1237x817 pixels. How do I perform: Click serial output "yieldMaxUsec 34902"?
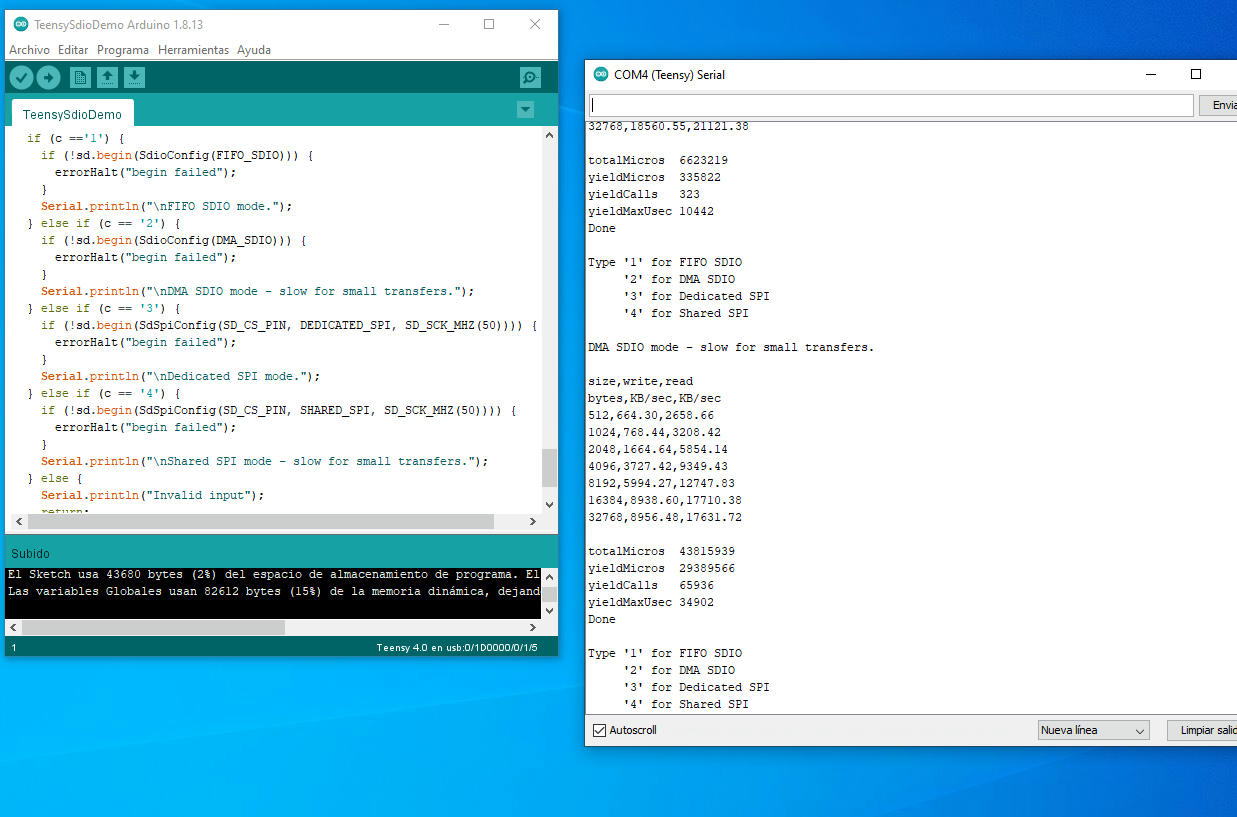[x=651, y=602]
